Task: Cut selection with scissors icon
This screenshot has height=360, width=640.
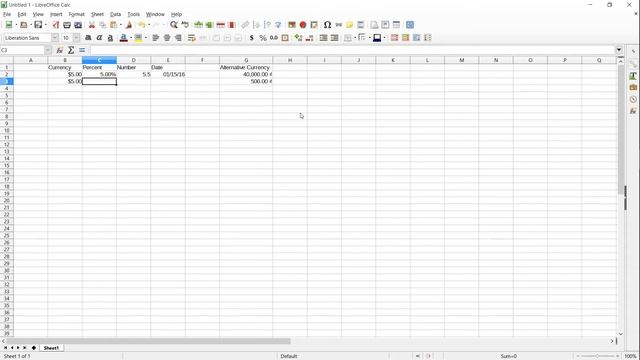Action: pyautogui.click(x=92, y=25)
